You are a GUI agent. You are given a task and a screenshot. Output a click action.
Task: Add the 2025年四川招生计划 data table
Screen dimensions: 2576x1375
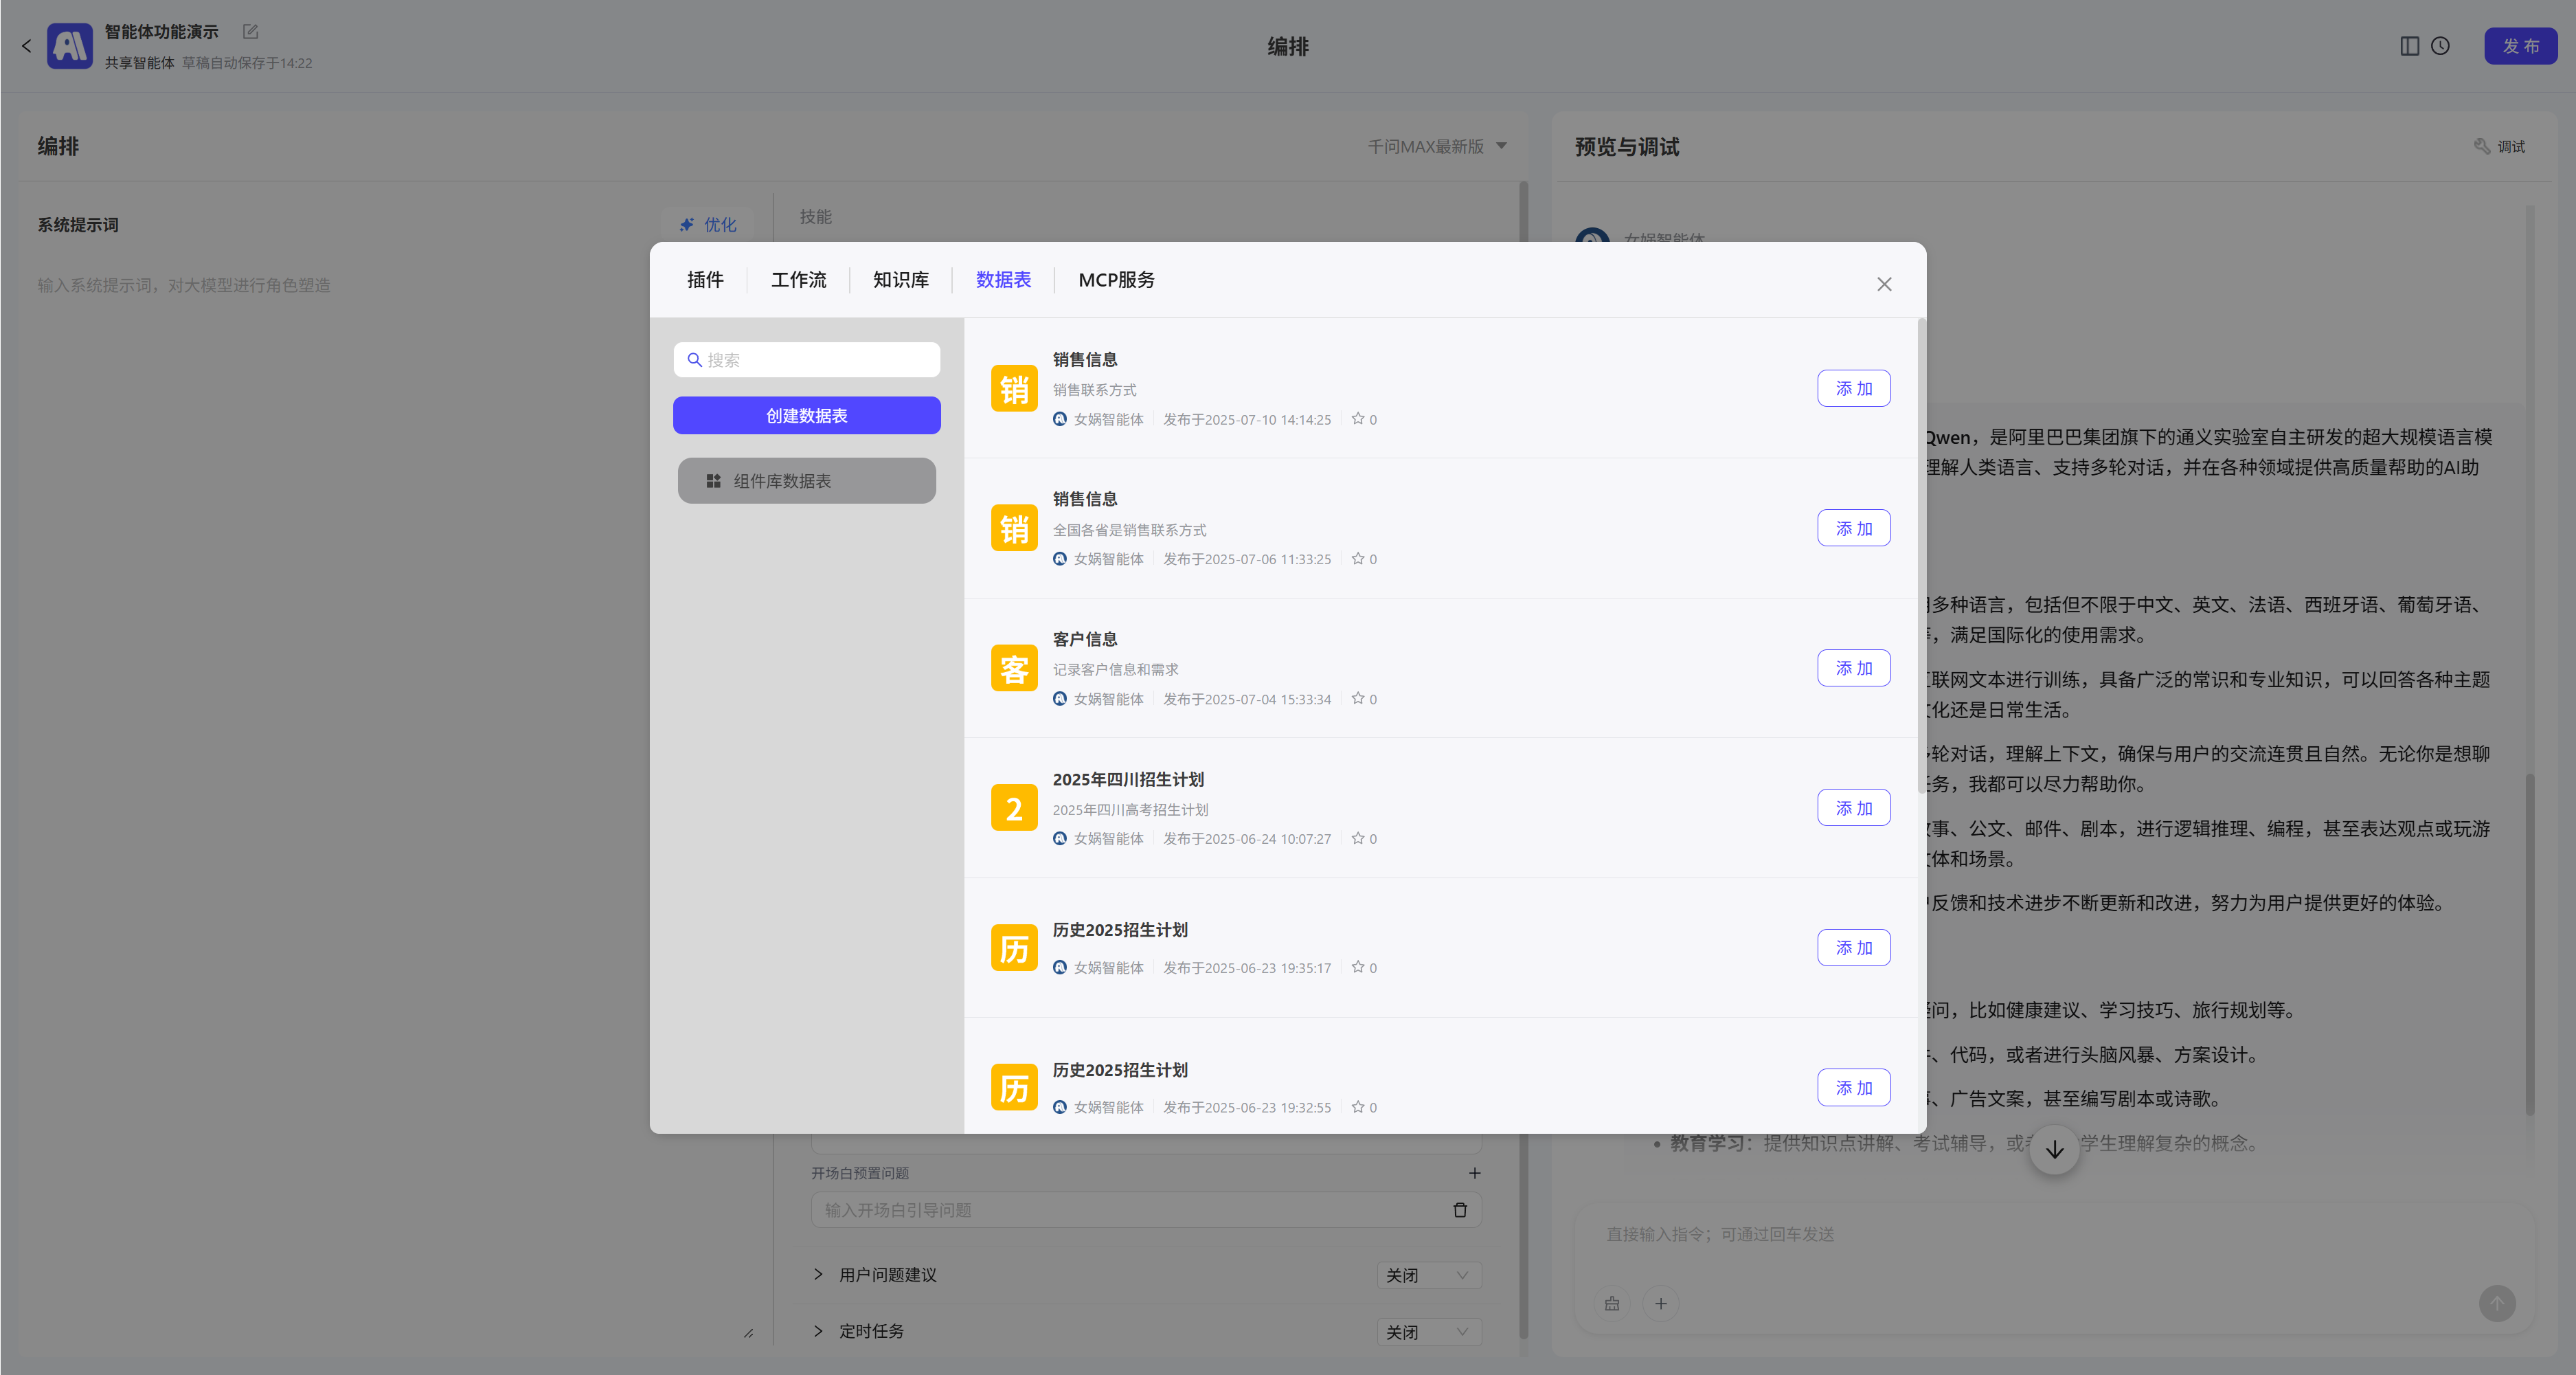point(1853,808)
